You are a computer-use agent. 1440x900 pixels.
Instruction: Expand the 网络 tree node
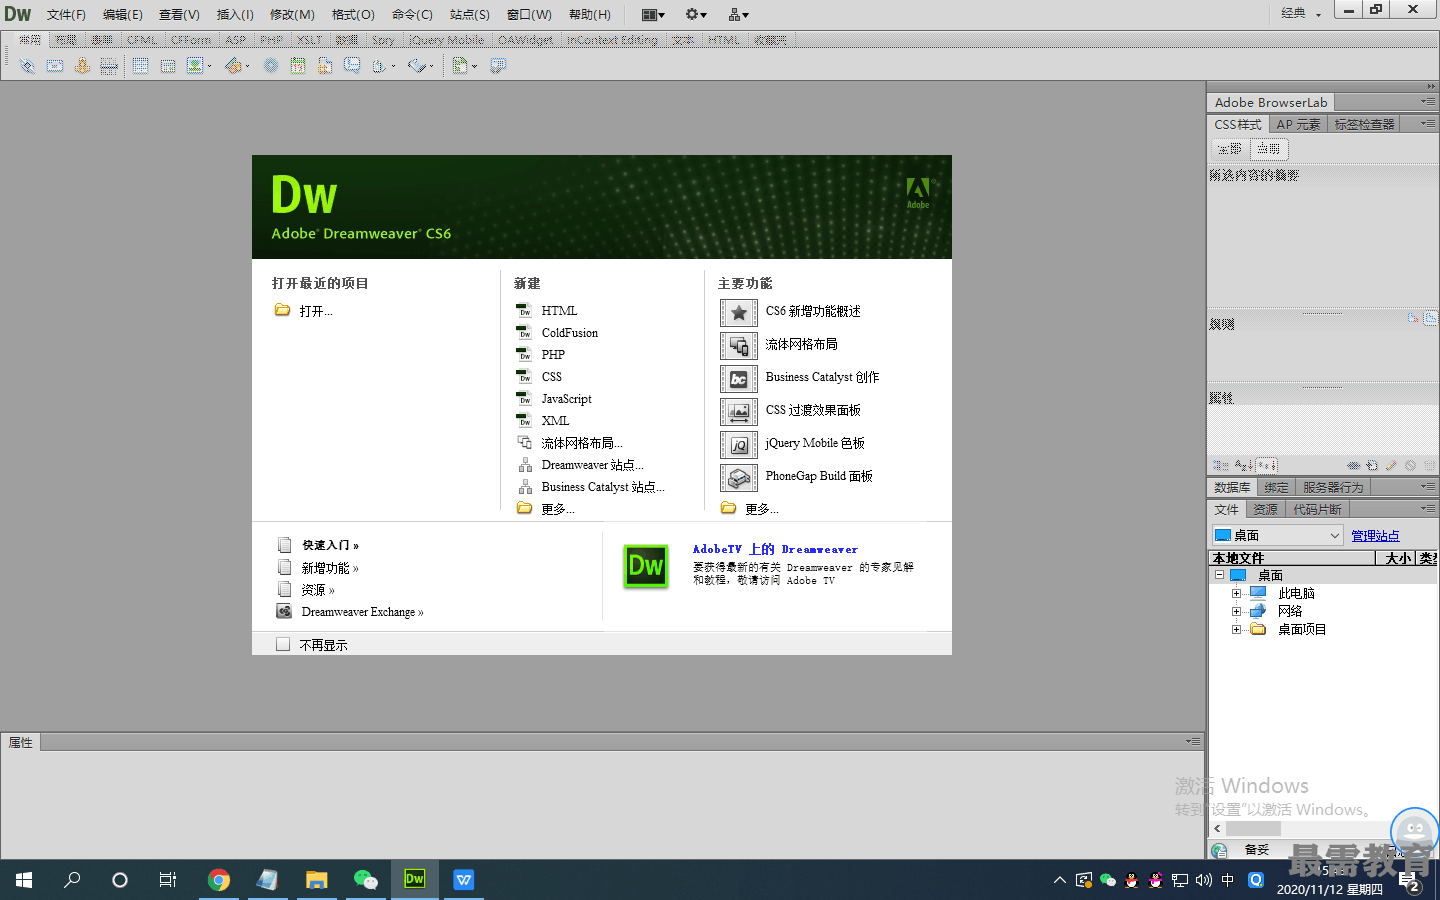pyautogui.click(x=1236, y=611)
